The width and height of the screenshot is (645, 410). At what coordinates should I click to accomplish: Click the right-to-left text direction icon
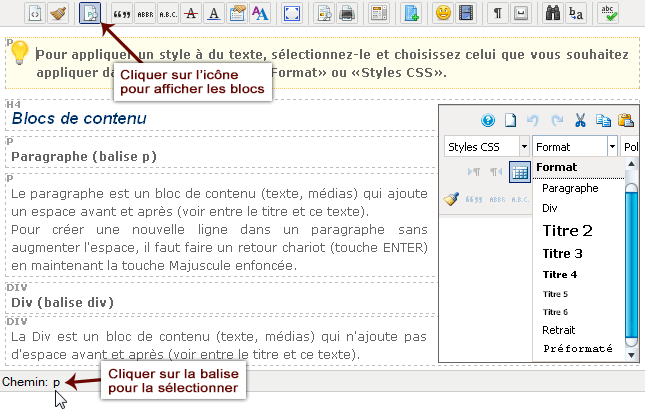point(496,171)
